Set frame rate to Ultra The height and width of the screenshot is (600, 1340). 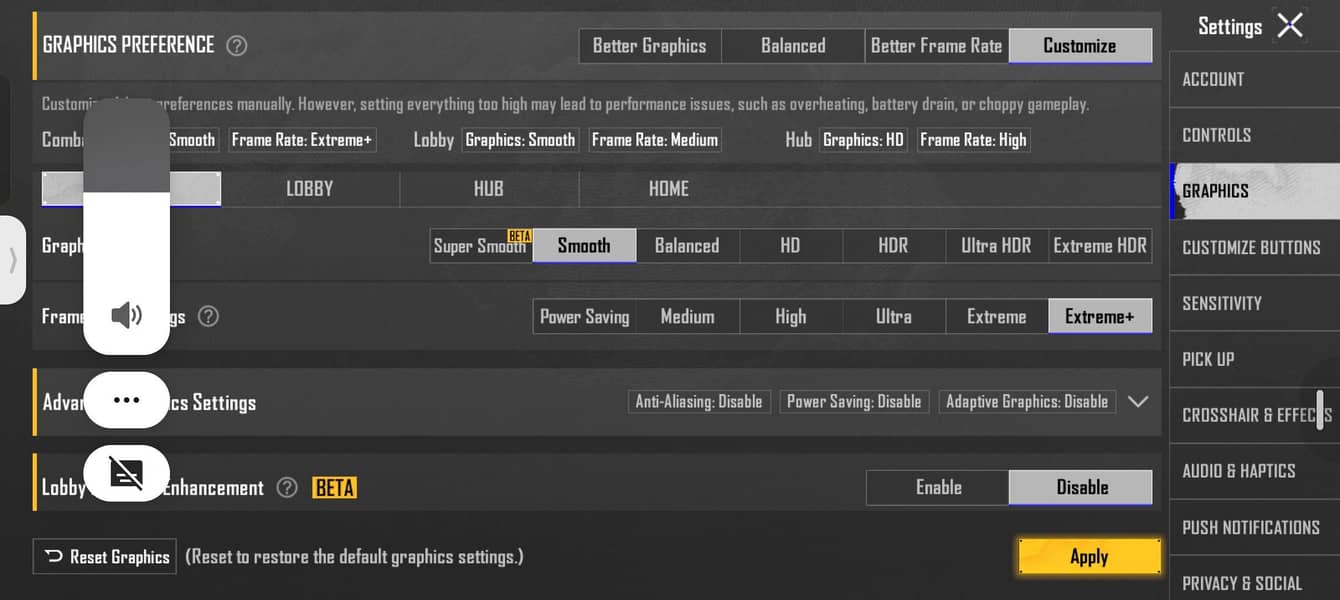tap(893, 316)
